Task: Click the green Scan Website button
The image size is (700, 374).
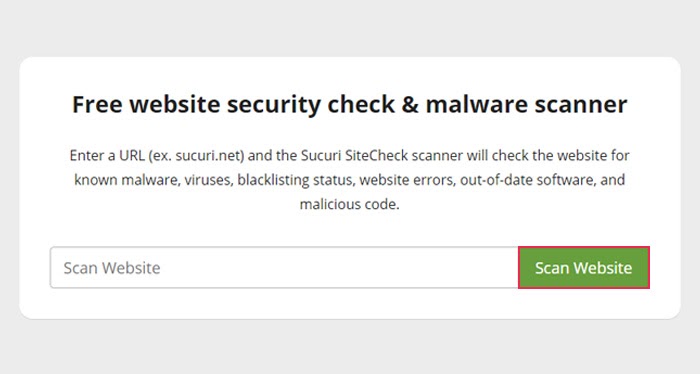Action: [583, 267]
